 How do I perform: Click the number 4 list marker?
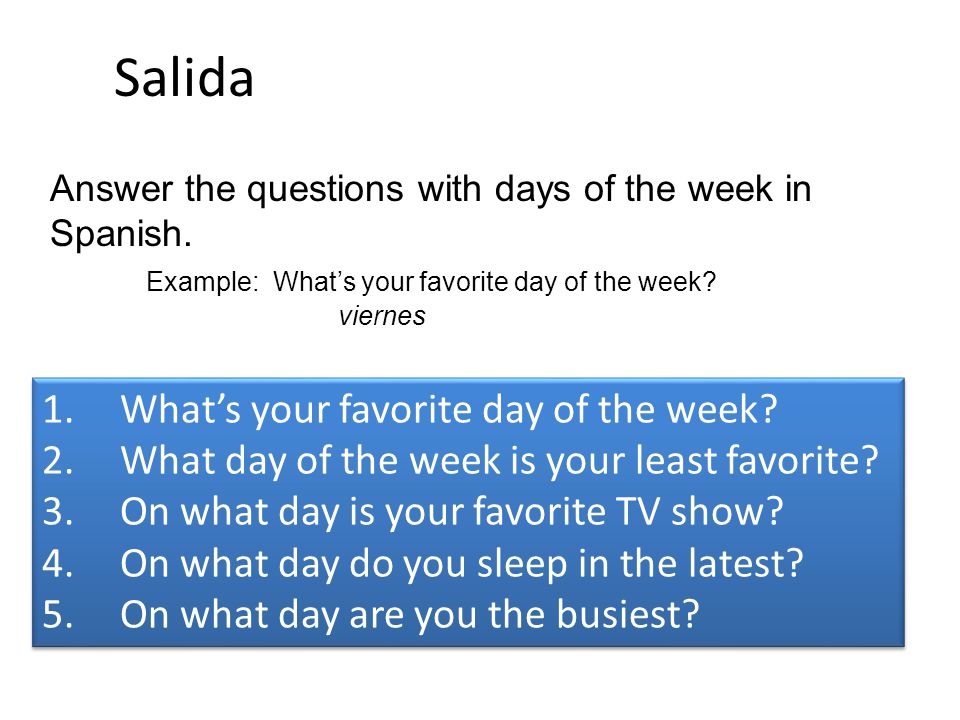coord(58,564)
